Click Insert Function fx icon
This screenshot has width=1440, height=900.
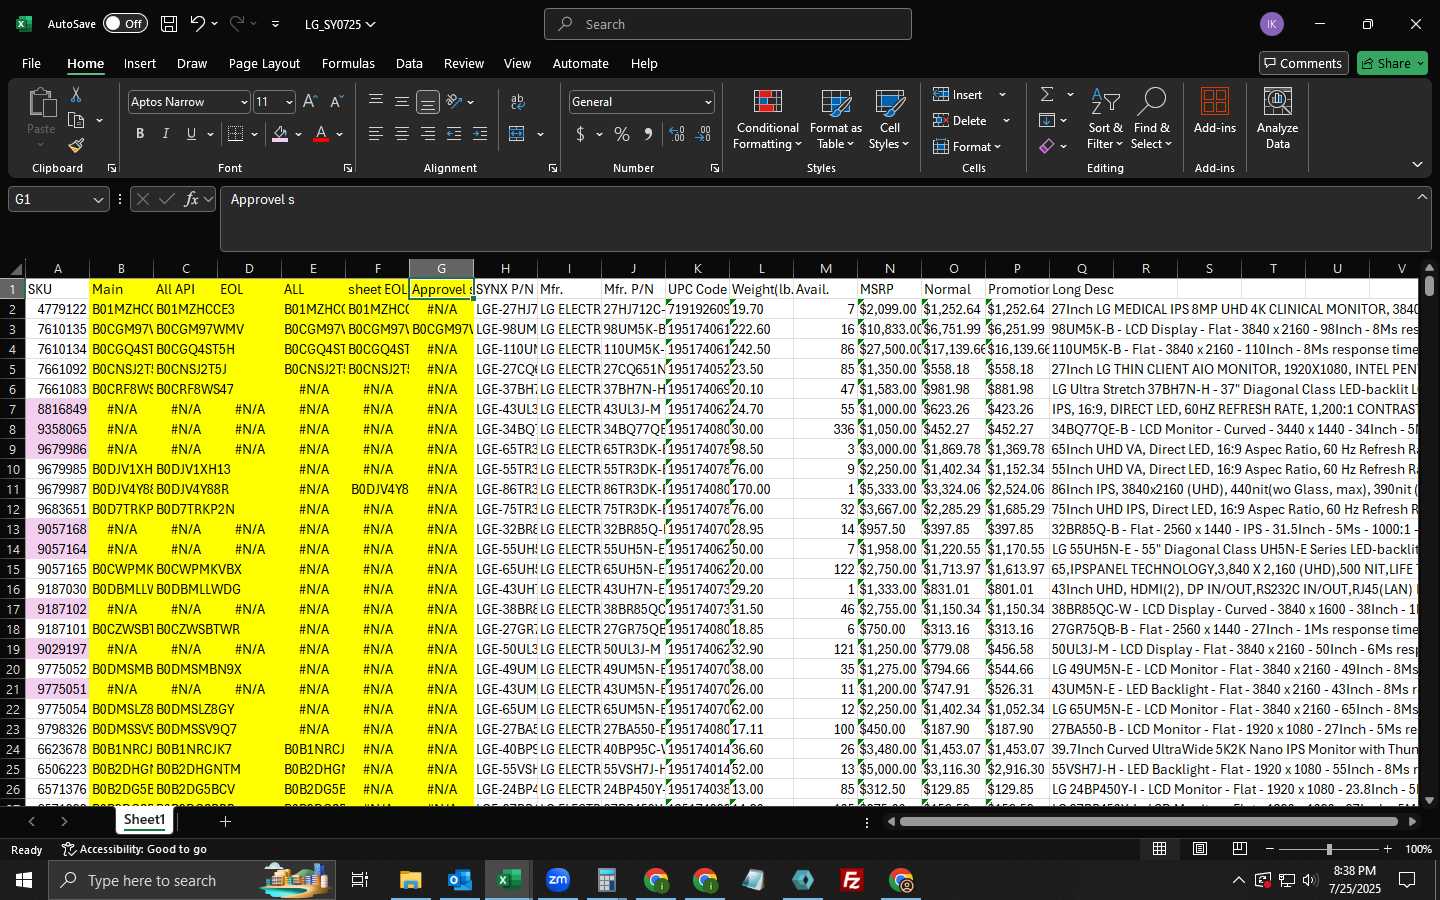[x=191, y=199]
